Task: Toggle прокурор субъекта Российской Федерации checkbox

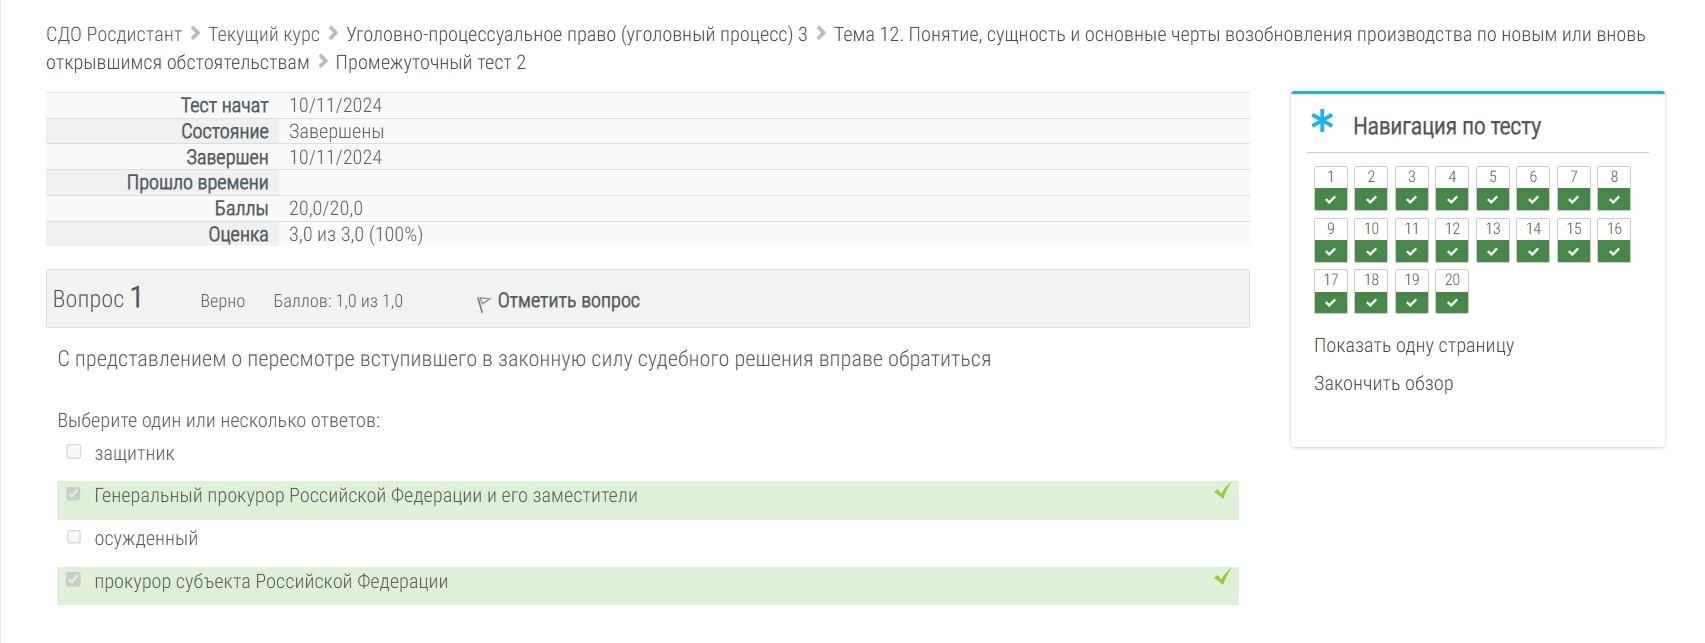Action: (x=74, y=580)
